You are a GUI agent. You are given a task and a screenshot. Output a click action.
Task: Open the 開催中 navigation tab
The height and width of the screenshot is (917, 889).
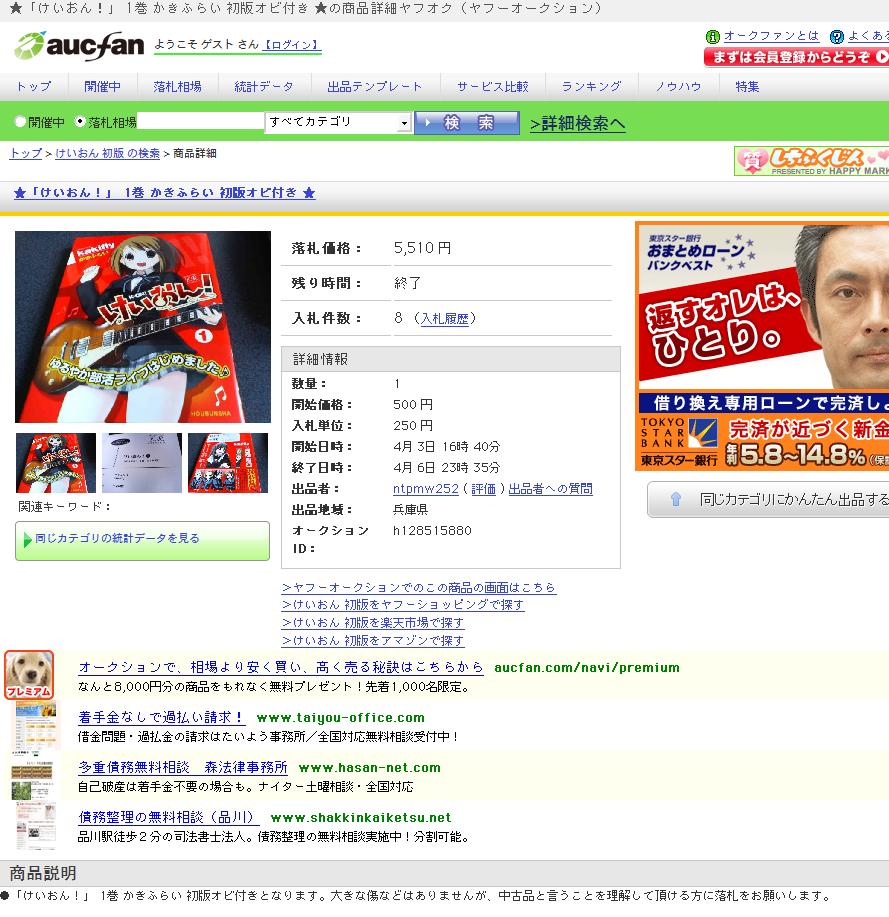[102, 87]
